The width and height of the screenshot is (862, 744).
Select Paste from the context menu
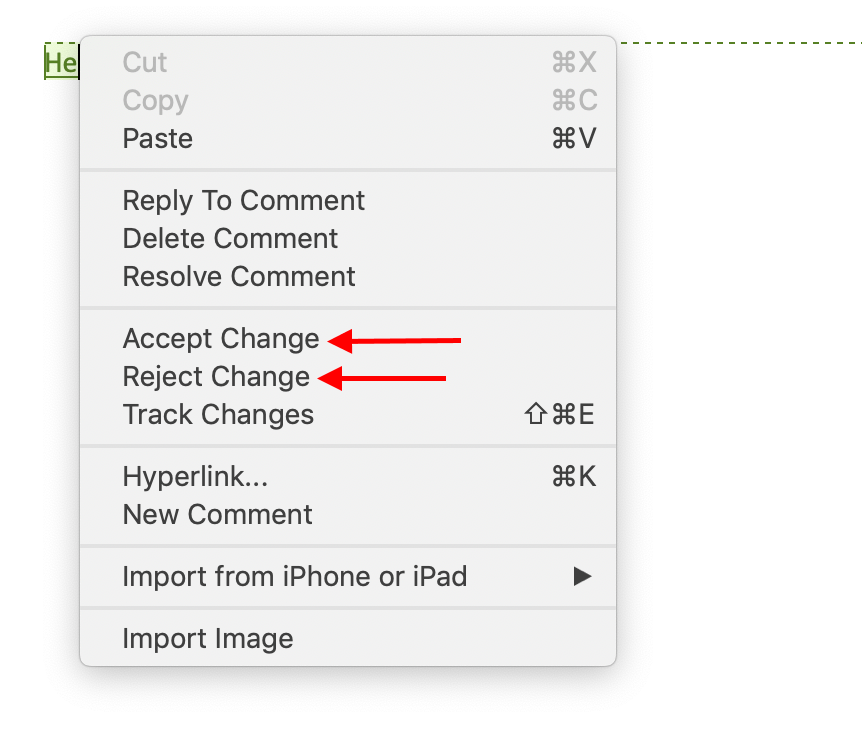tap(156, 138)
